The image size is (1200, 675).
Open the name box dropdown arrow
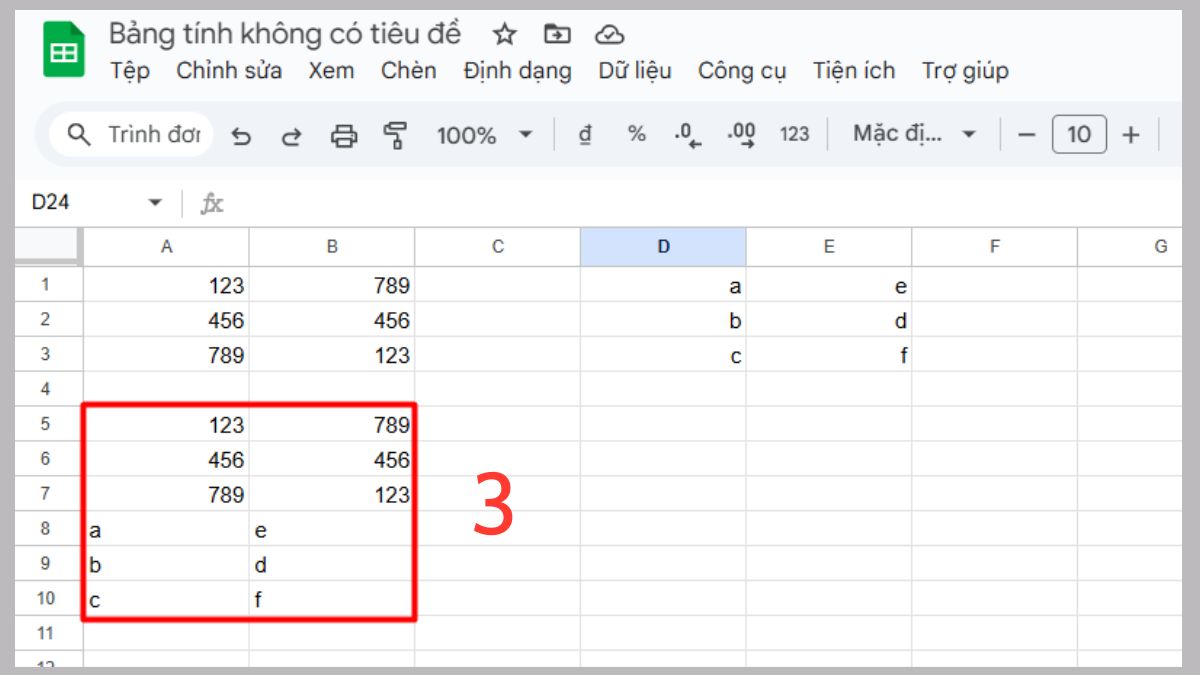pos(156,201)
